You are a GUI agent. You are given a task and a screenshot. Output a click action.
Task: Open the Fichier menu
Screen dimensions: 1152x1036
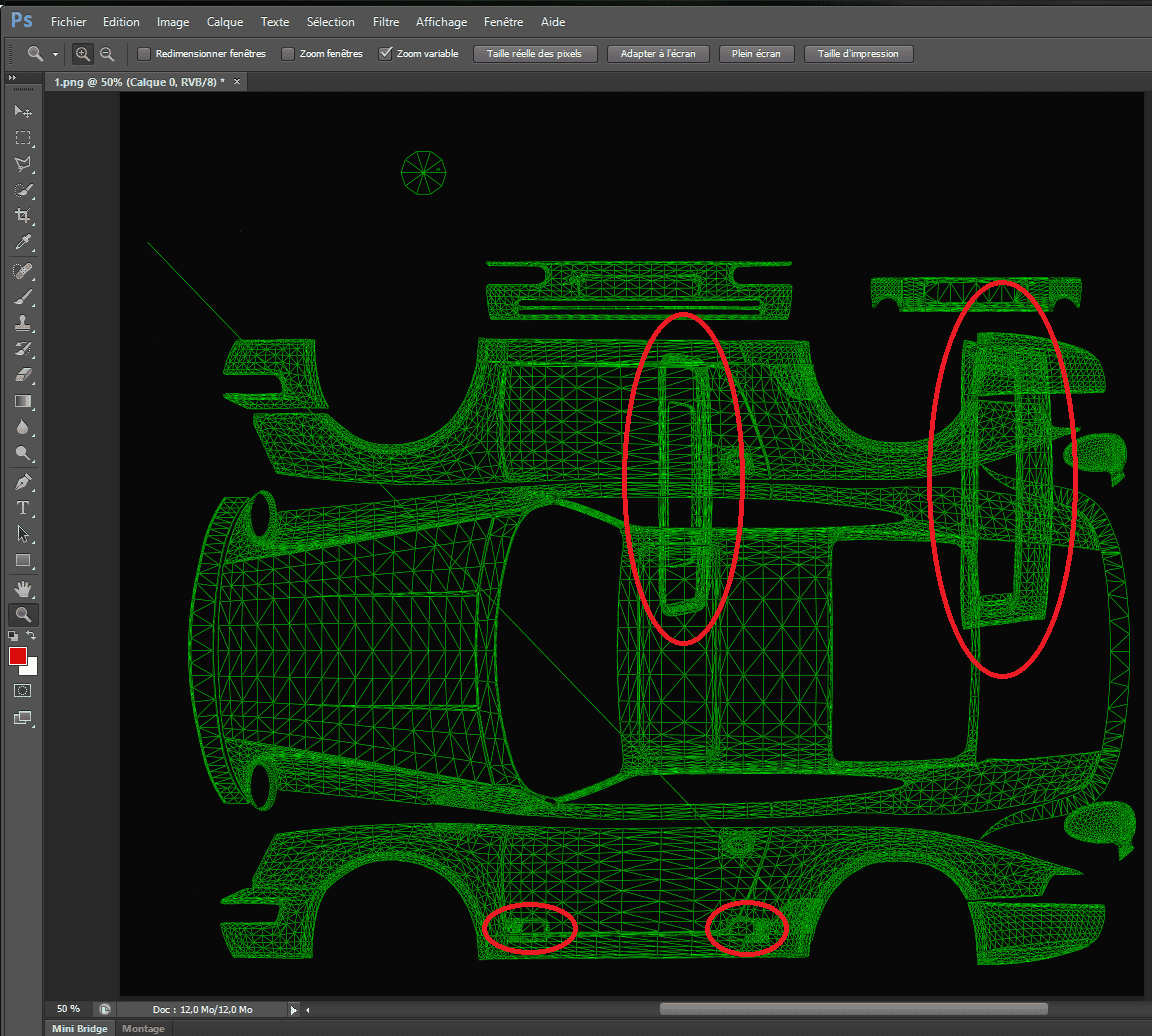pyautogui.click(x=68, y=22)
